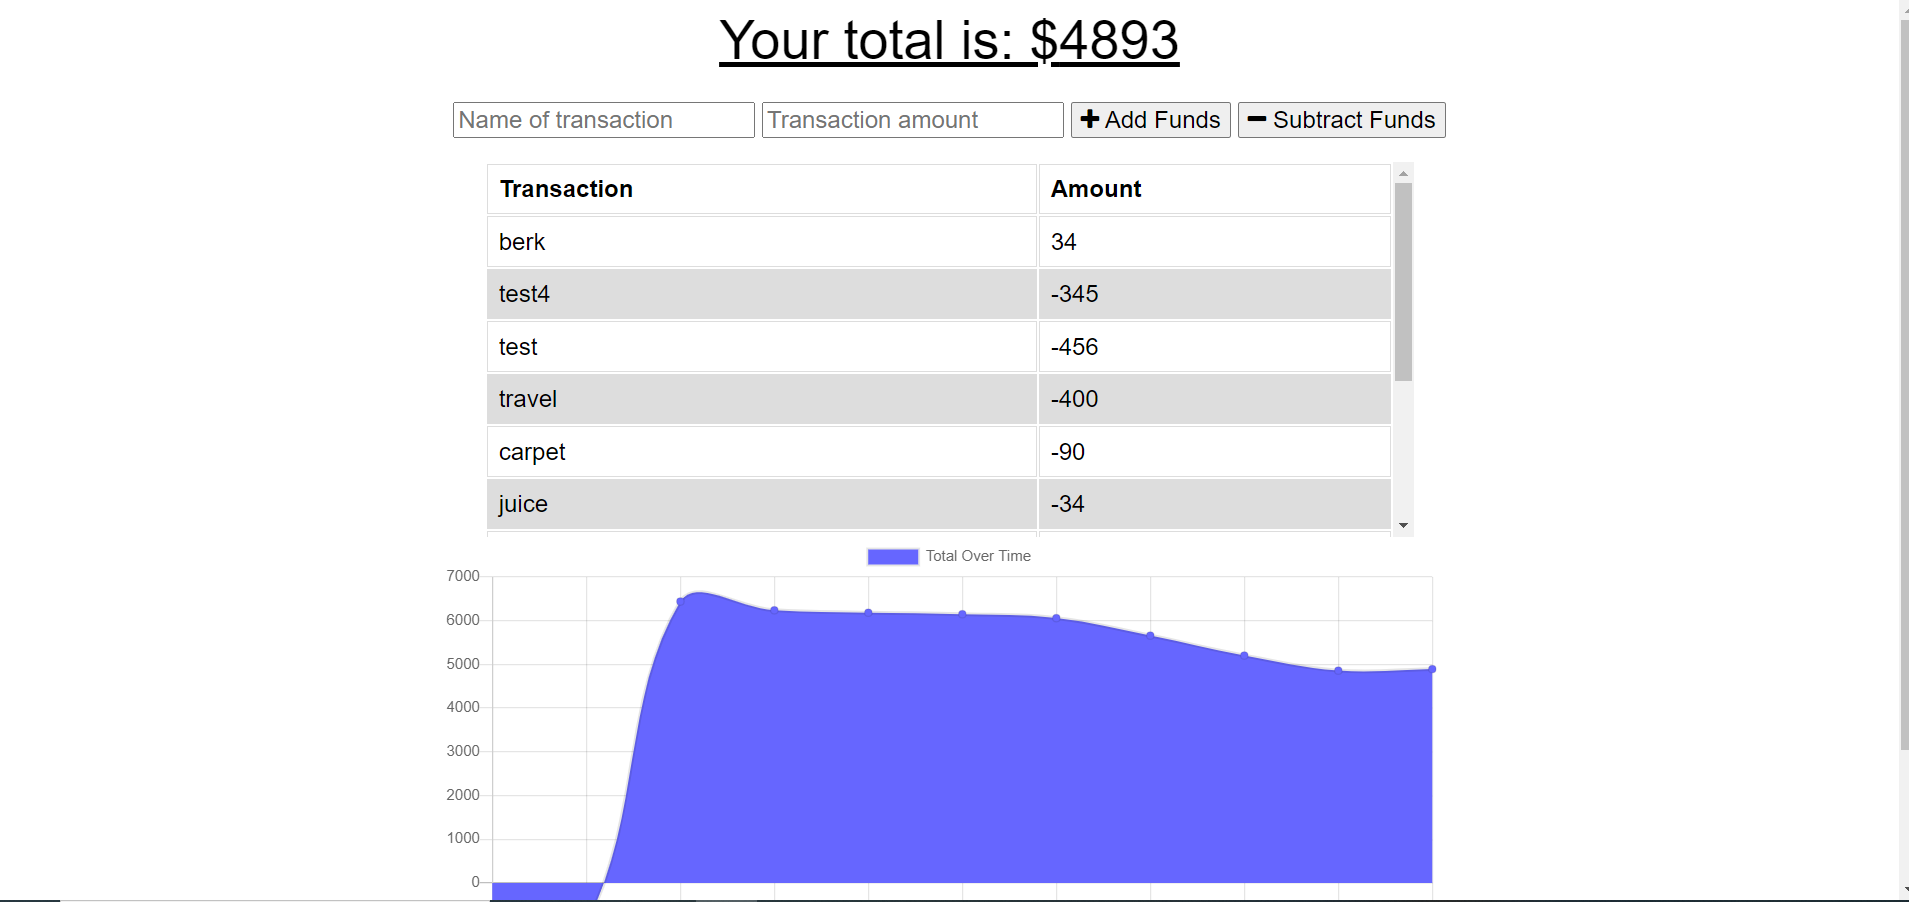Click the Transaction amount input field
1909x902 pixels.
(911, 119)
